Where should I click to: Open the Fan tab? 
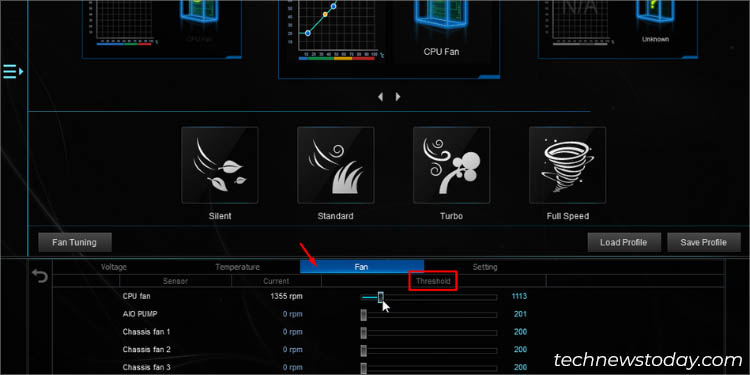pos(362,267)
